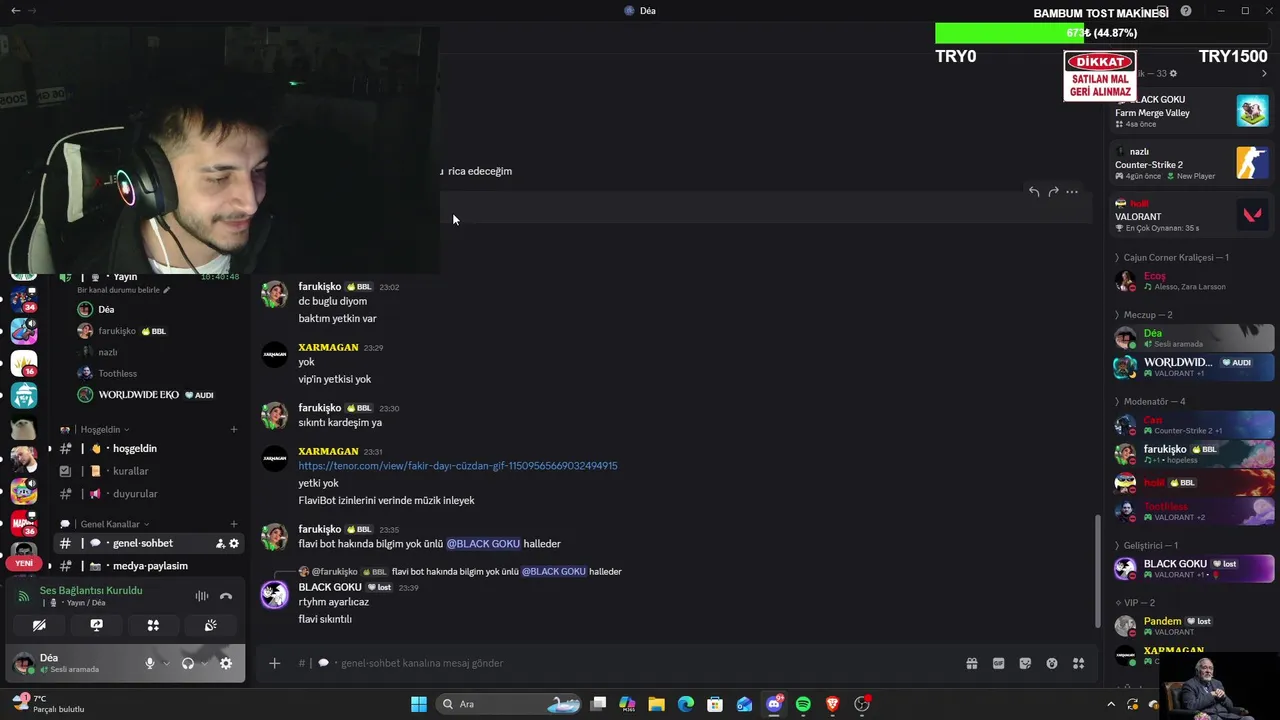Open output device options arrow beside headphones

pos(204,663)
